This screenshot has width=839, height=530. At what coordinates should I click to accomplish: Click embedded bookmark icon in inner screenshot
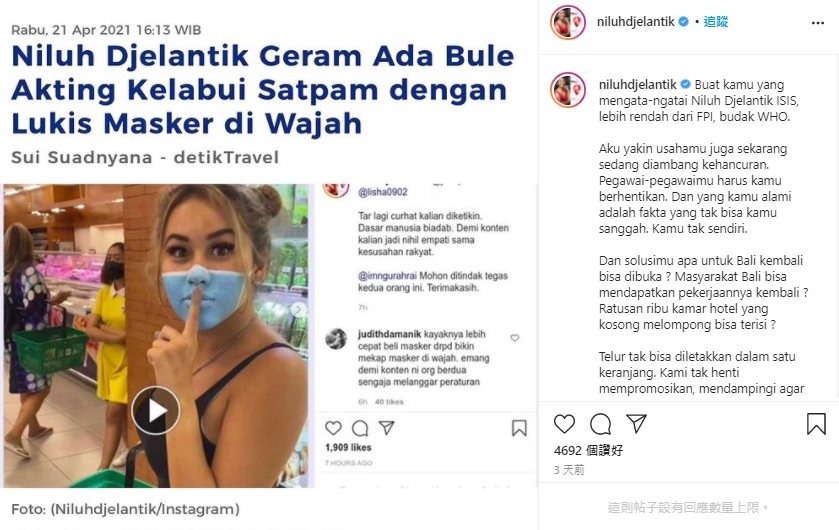click(x=519, y=428)
